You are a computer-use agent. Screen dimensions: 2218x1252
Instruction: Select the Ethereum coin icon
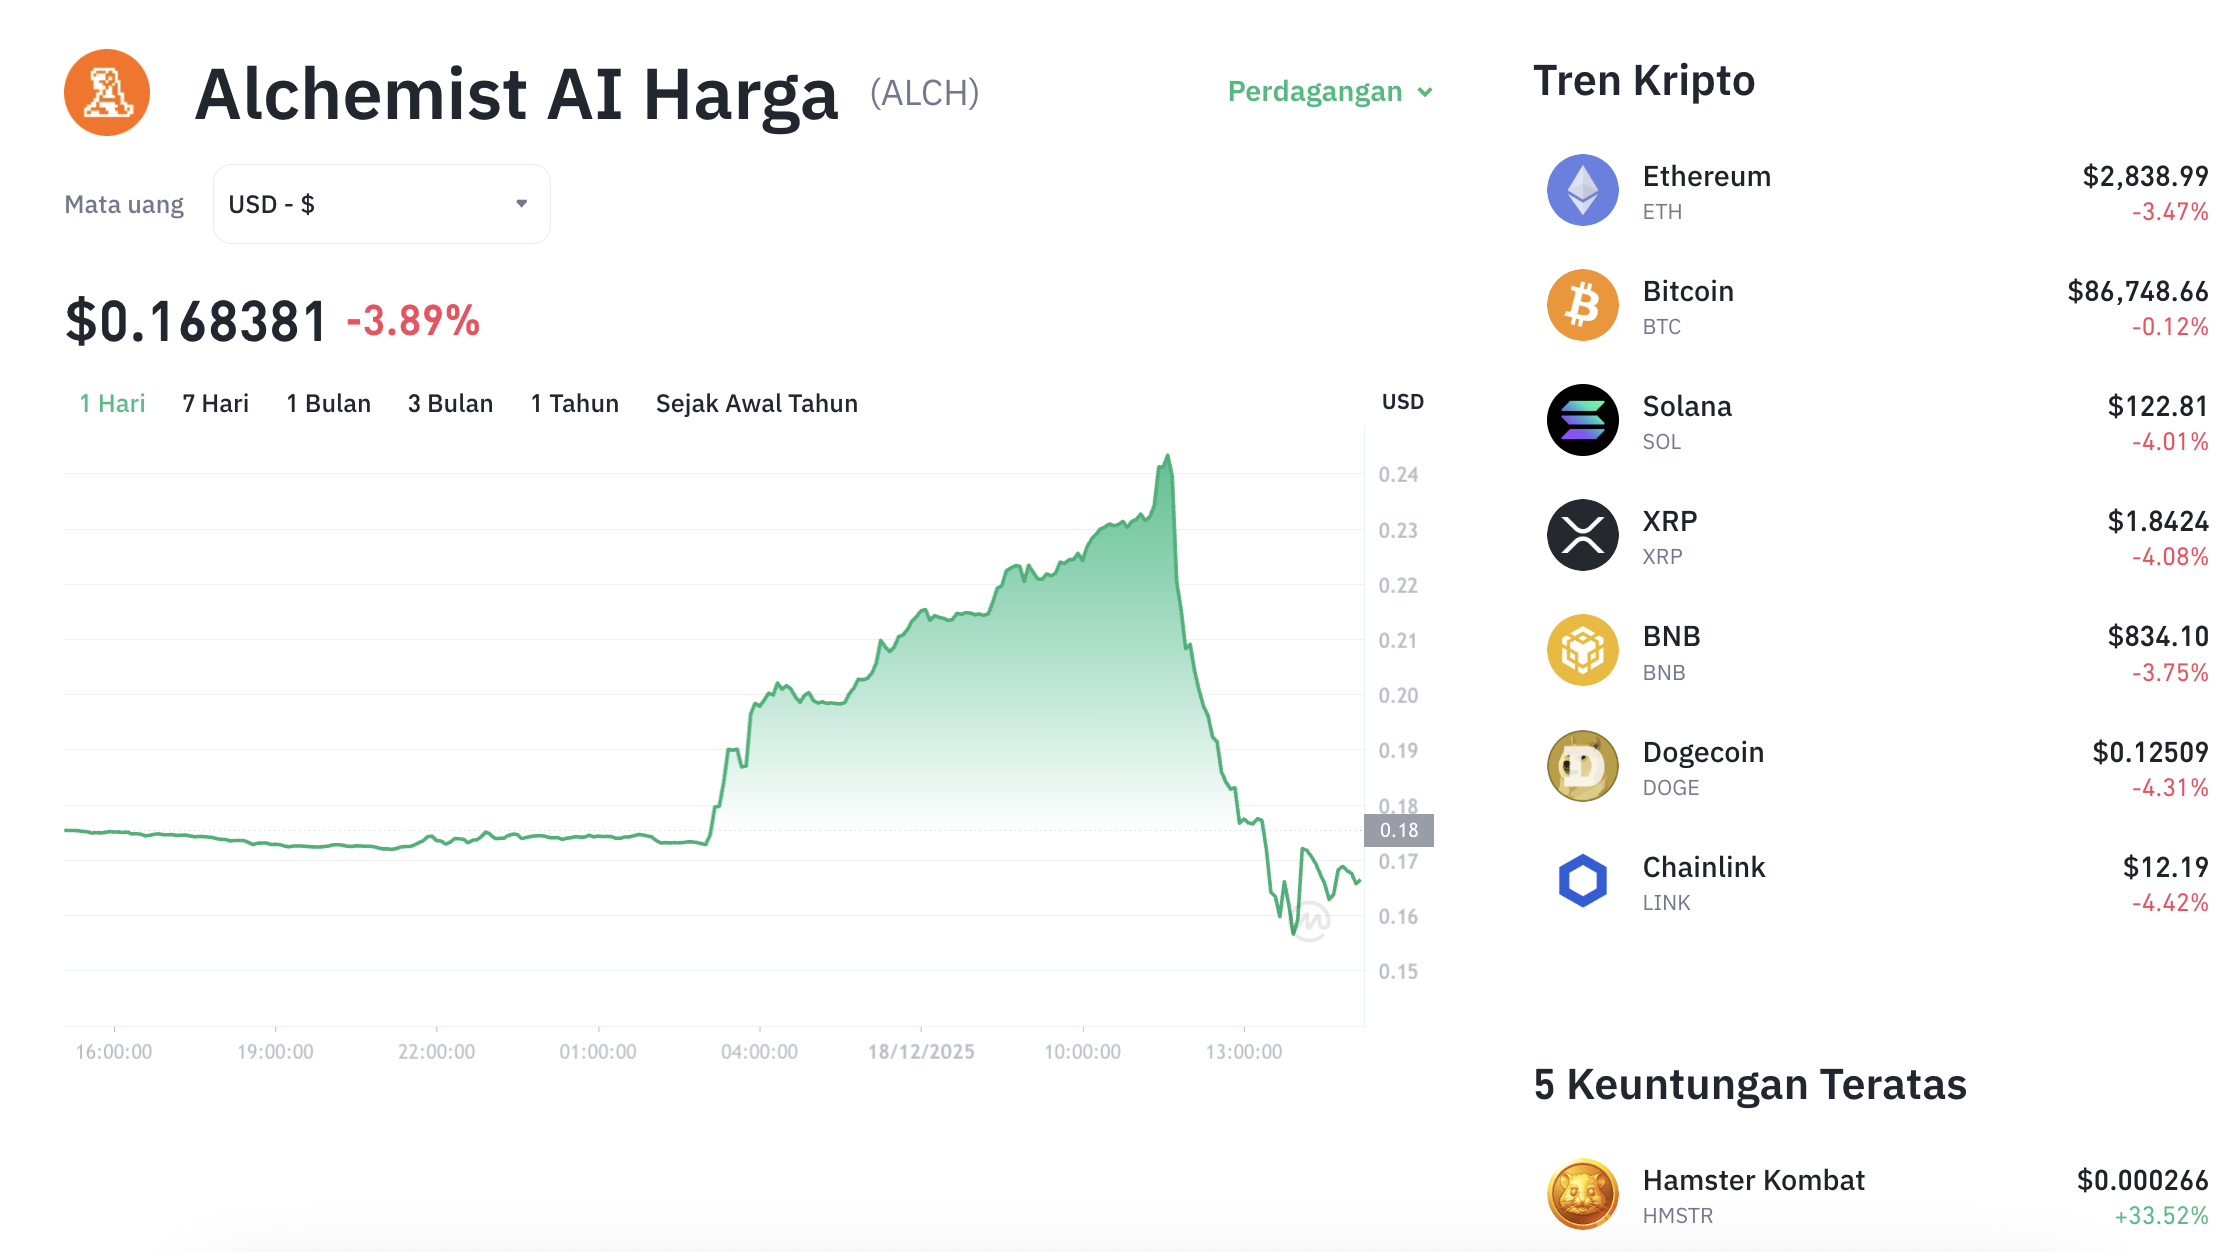[x=1583, y=190]
